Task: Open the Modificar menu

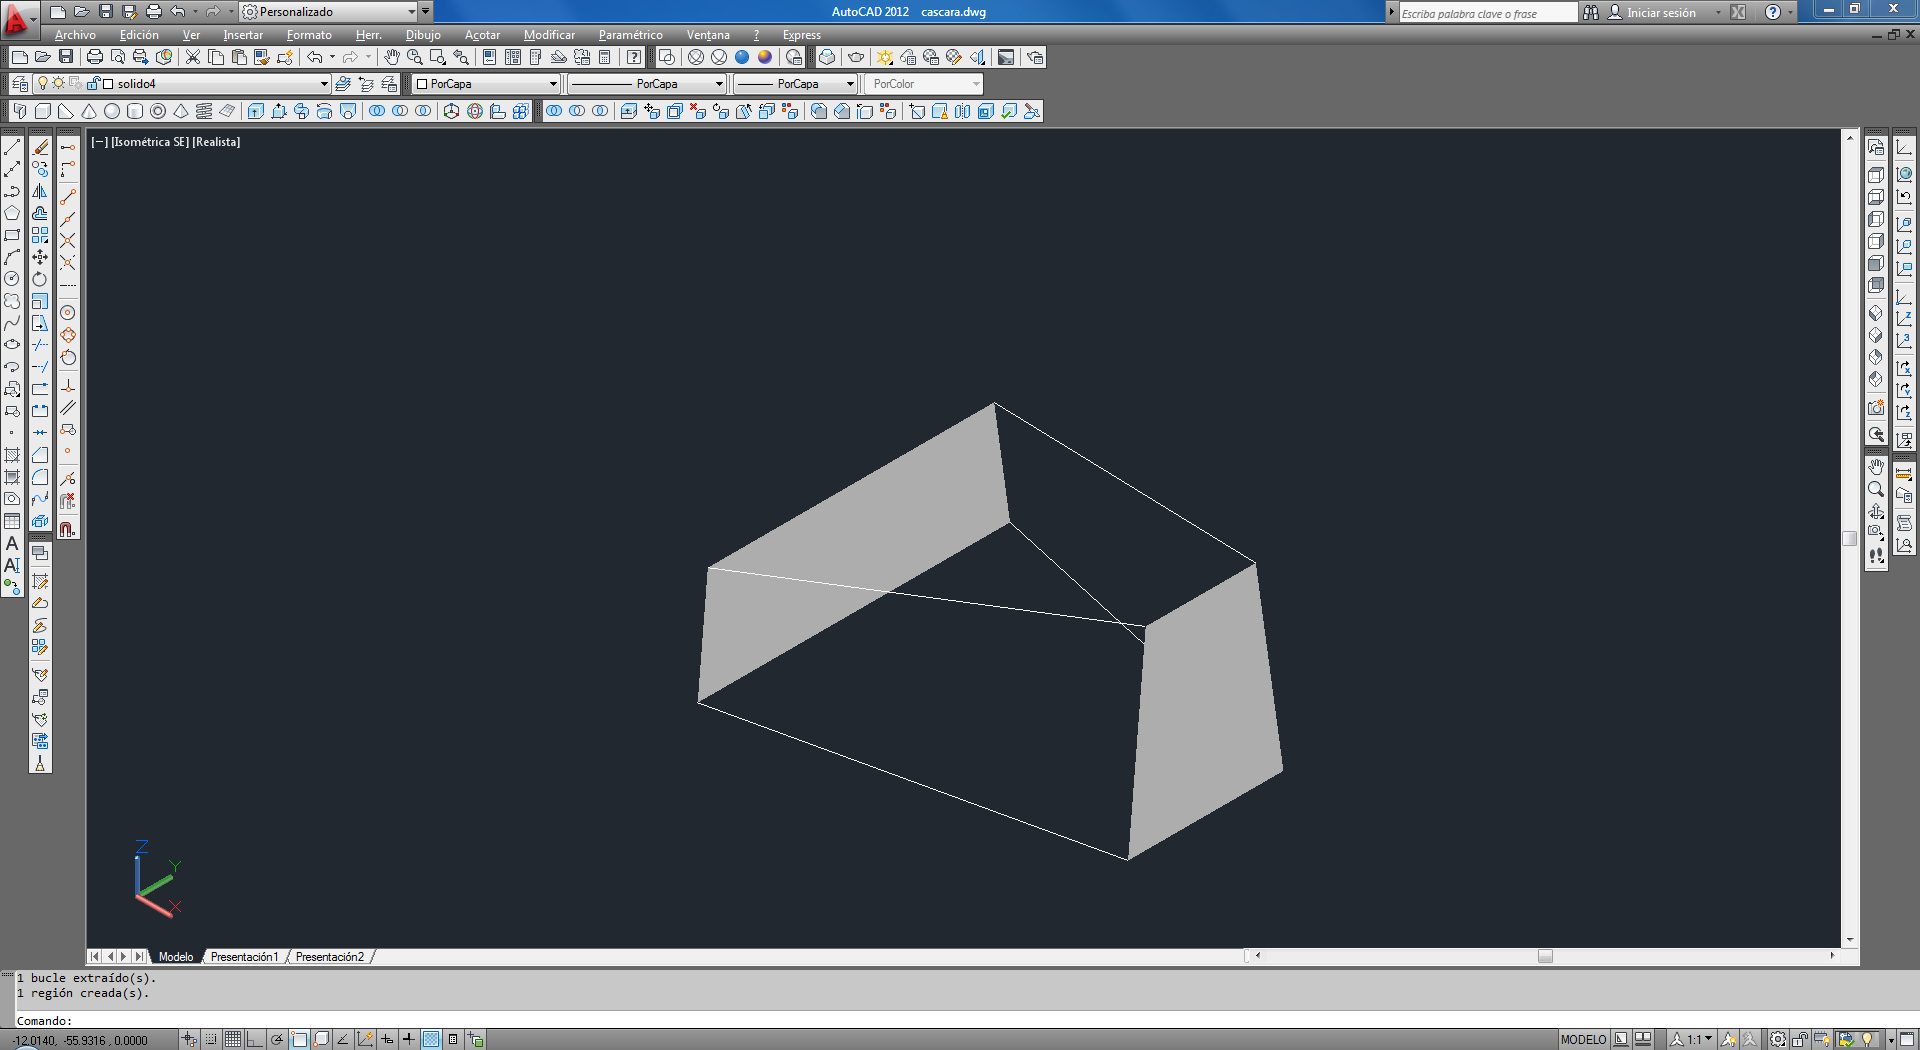Action: click(x=549, y=35)
